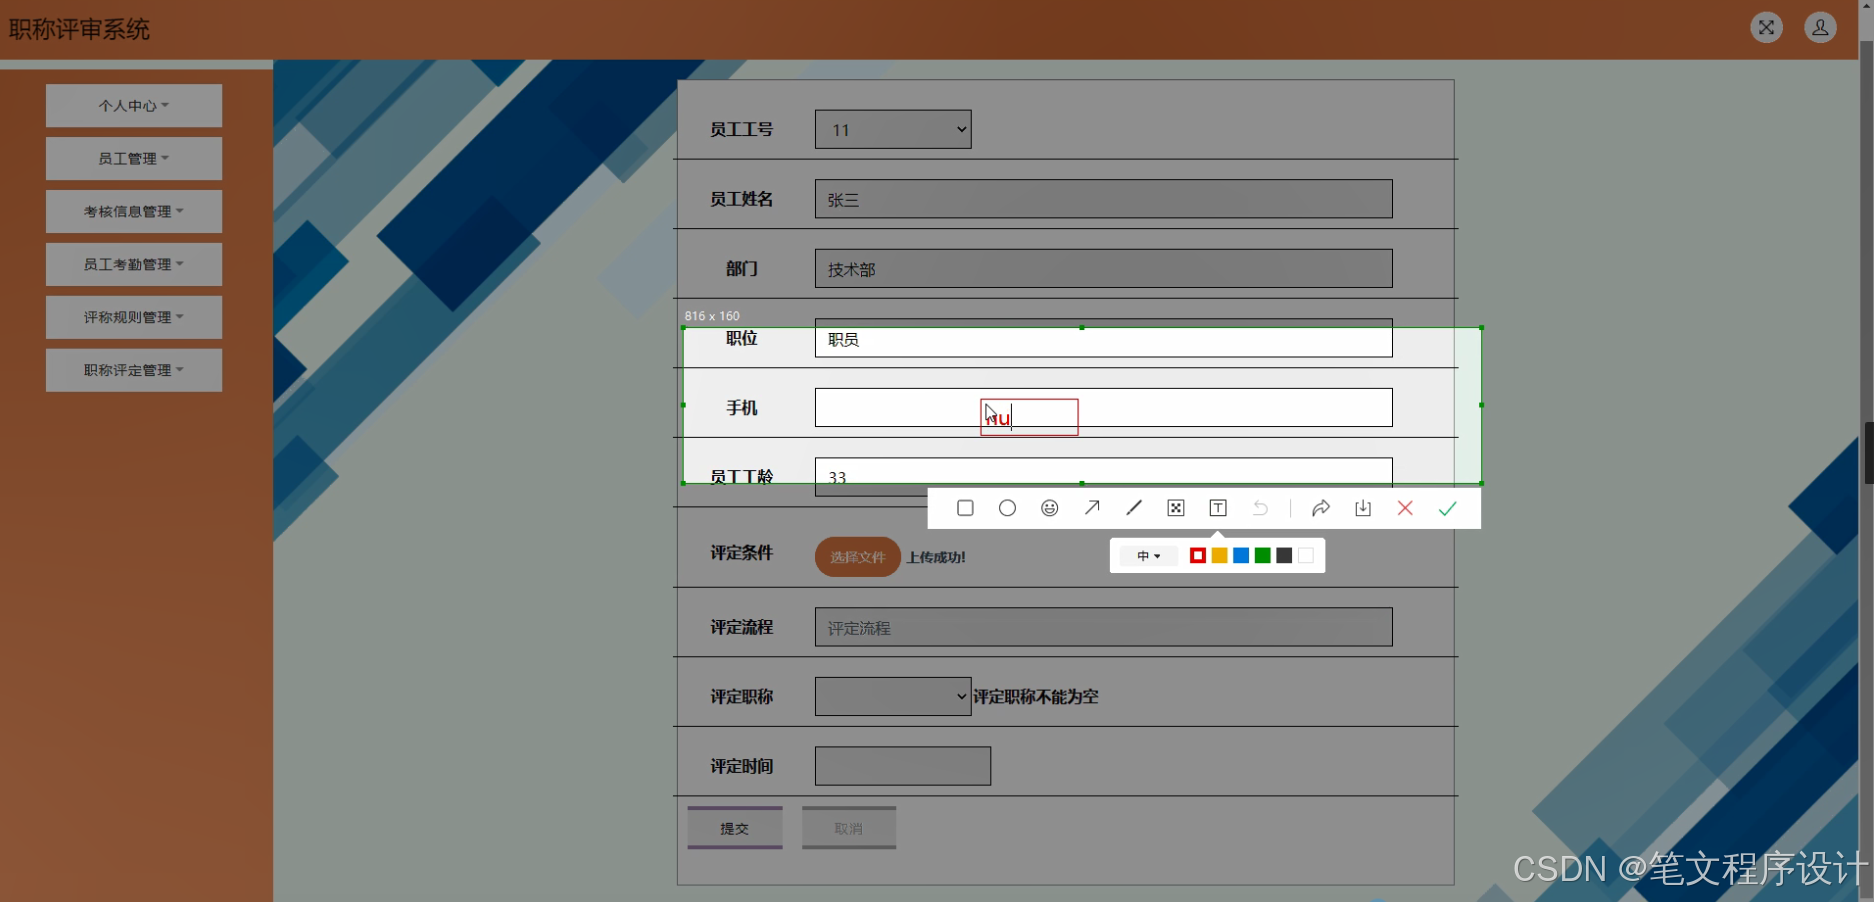Image resolution: width=1874 pixels, height=902 pixels.
Task: Undo the last annotation
Action: (x=1260, y=508)
